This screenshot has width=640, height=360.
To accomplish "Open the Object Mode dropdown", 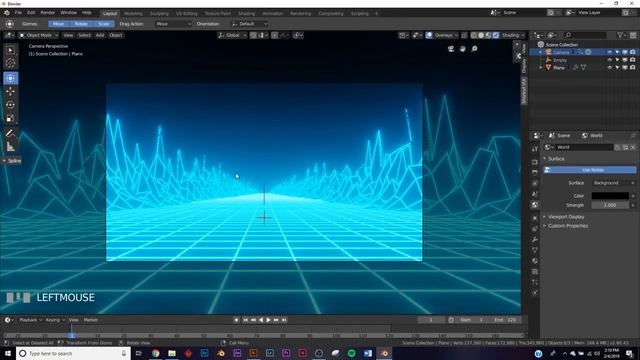I will tap(38, 36).
